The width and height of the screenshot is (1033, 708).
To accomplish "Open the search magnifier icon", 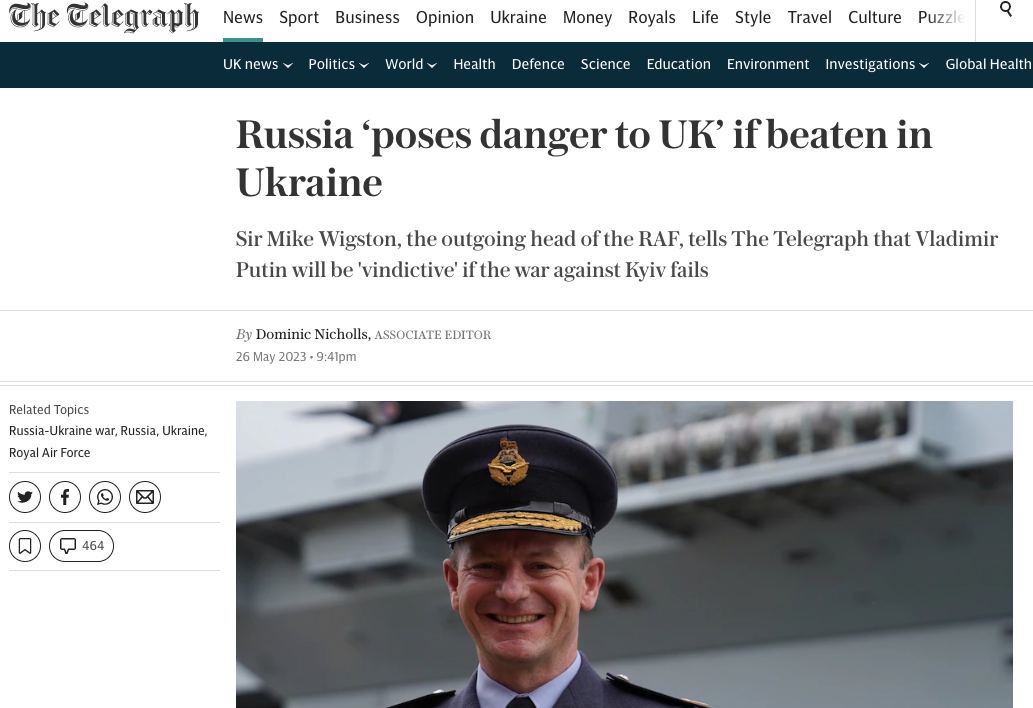I will pyautogui.click(x=1005, y=9).
